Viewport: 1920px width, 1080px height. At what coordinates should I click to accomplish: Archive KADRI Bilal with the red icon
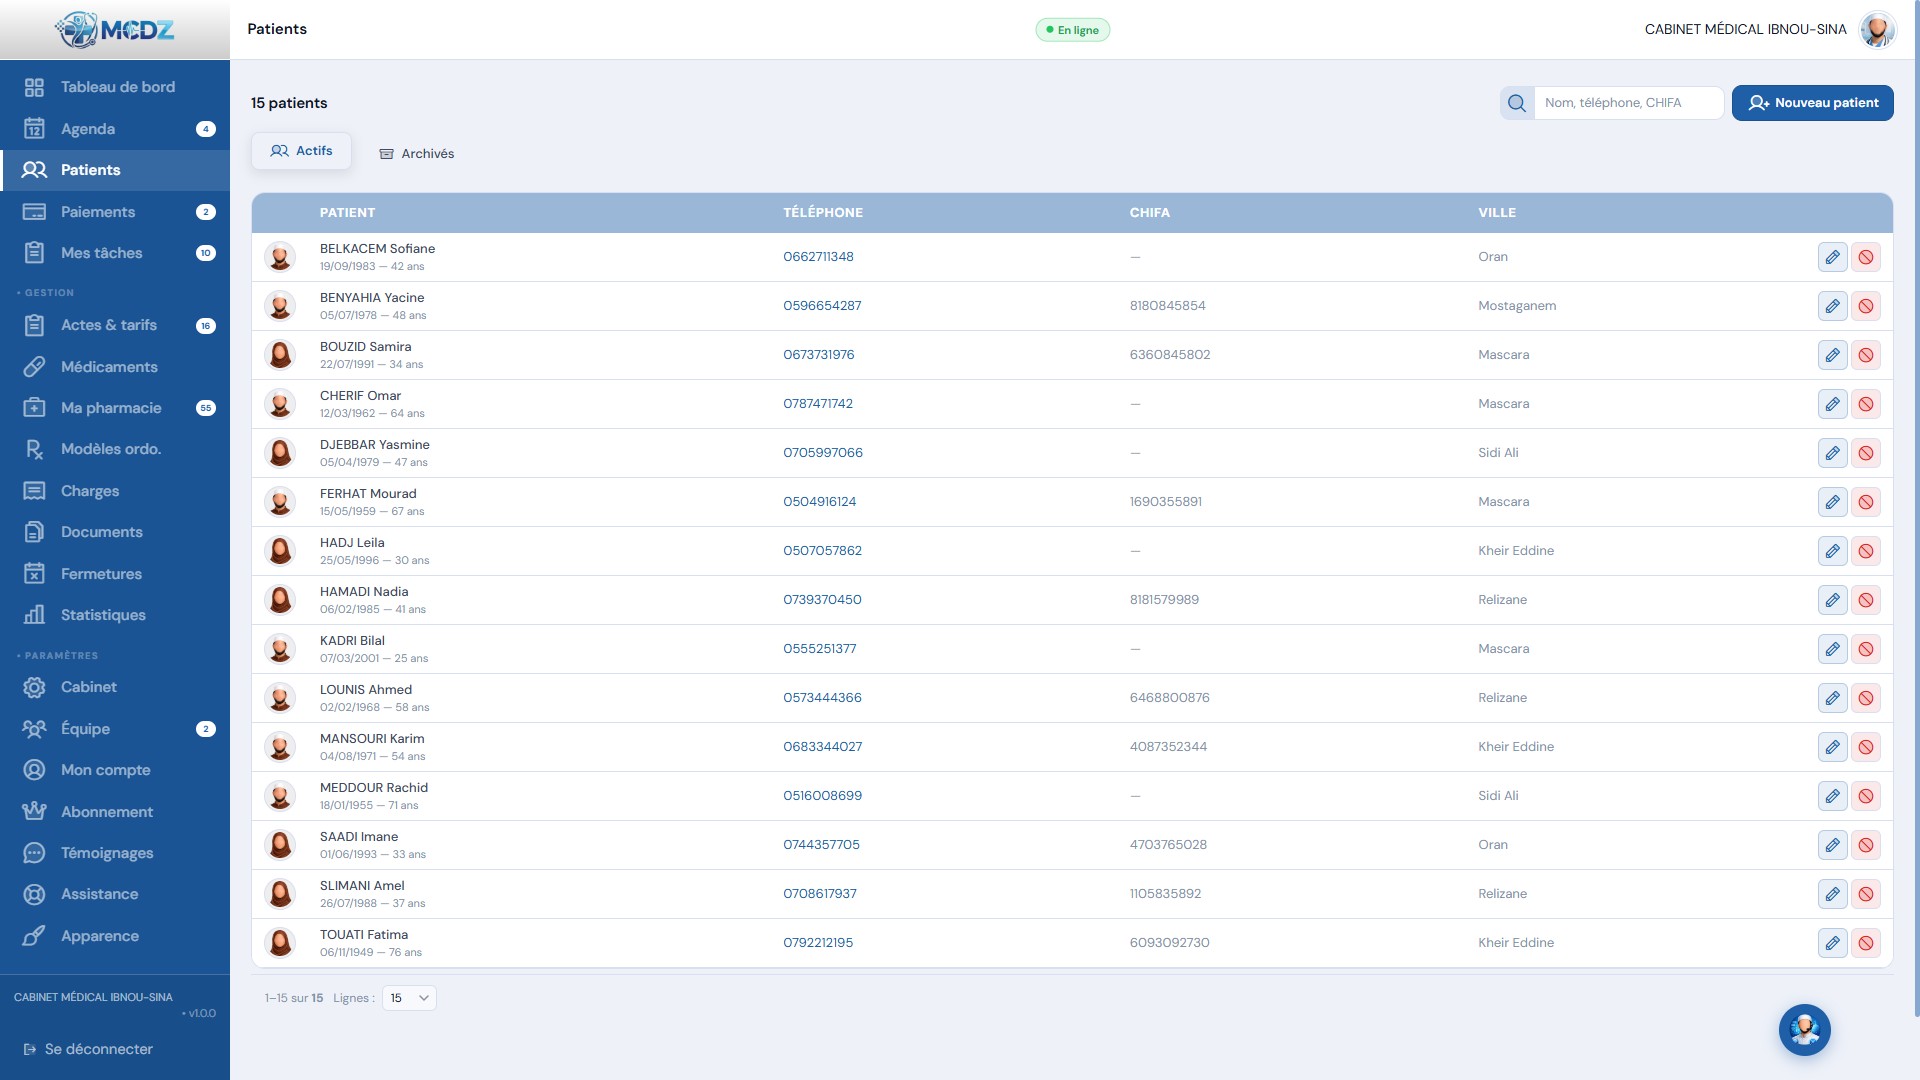[x=1865, y=649]
